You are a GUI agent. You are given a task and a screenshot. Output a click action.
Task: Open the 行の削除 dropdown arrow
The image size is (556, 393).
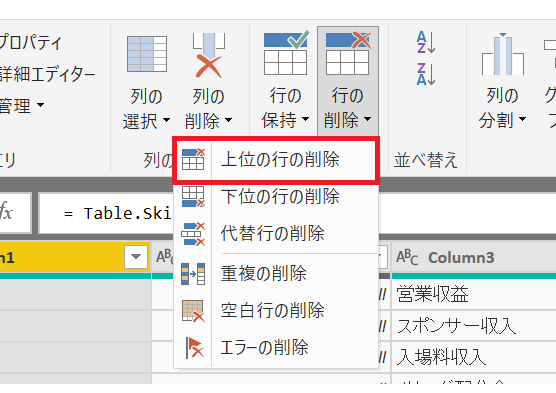click(368, 119)
